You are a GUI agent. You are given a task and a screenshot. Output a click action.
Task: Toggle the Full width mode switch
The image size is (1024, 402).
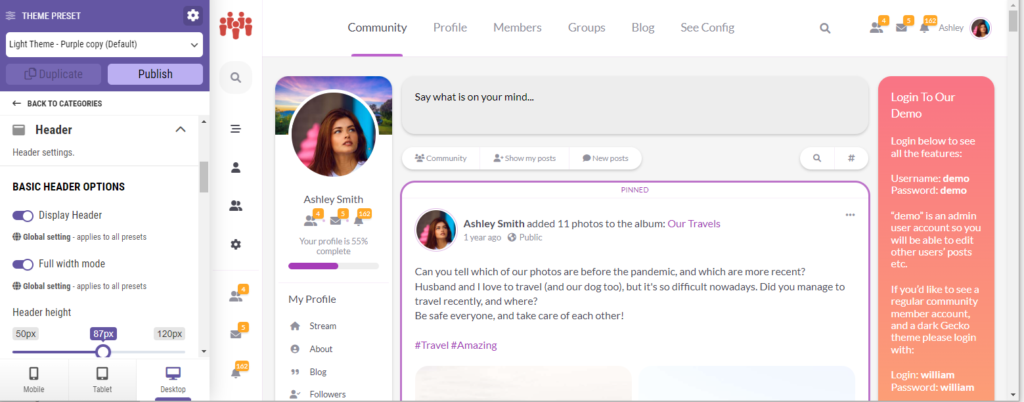click(23, 264)
